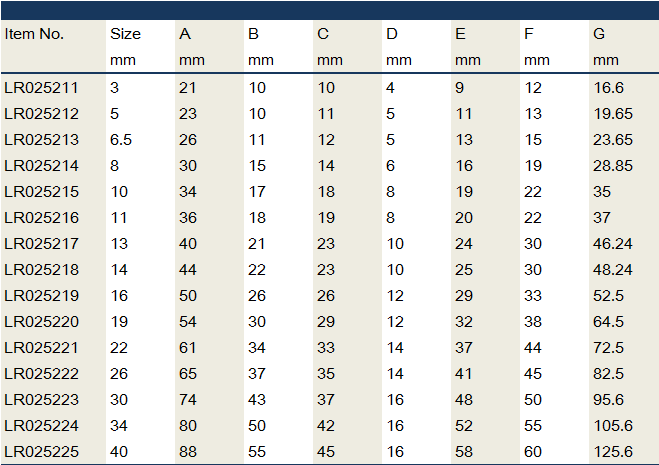Click the A value 61
This screenshot has width=659, height=465.
187,348
